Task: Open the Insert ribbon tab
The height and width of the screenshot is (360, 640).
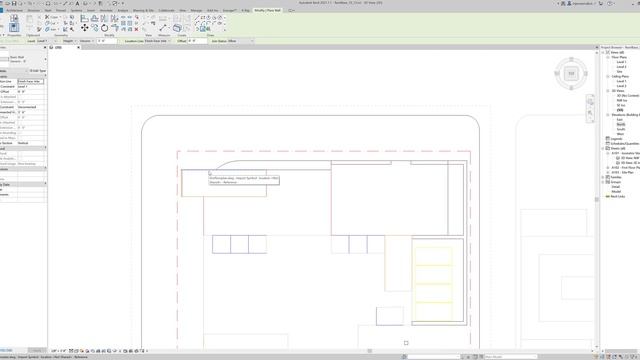Action: pos(91,10)
